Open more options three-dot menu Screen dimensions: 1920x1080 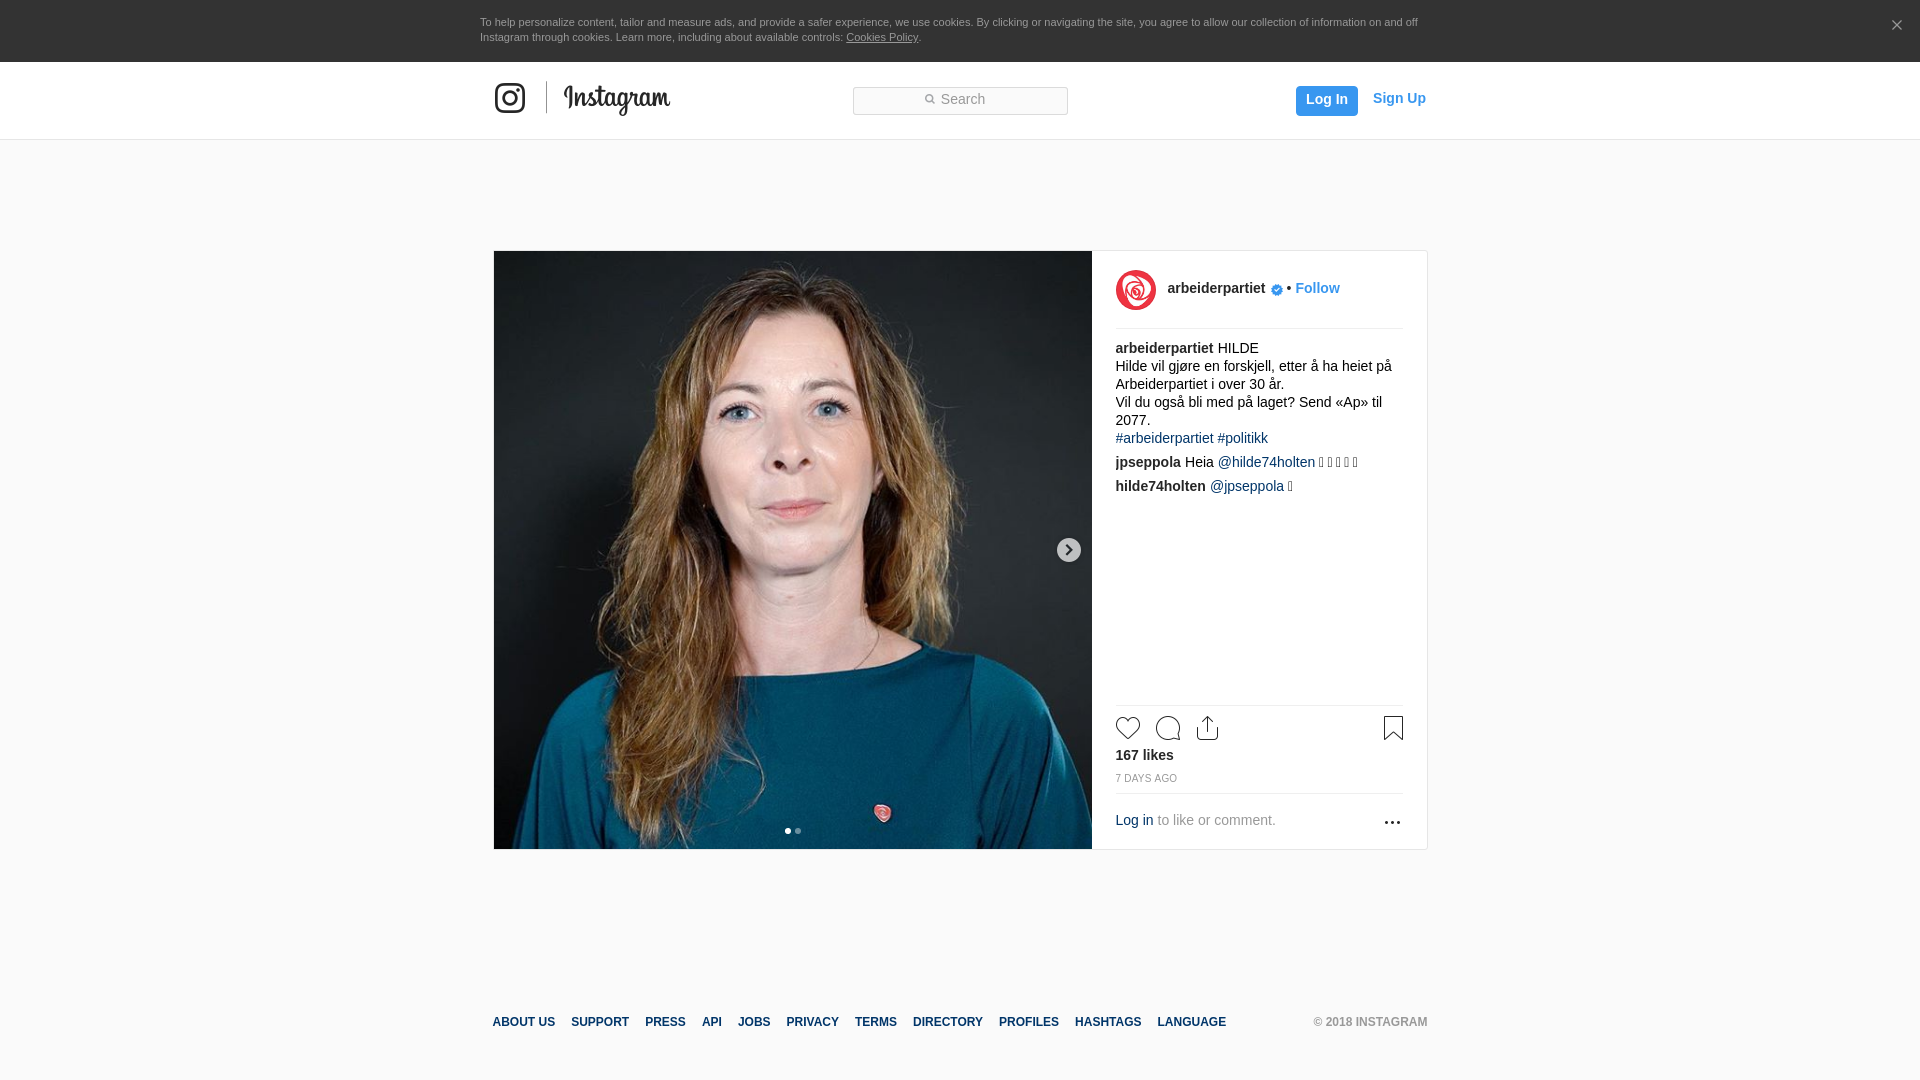pyautogui.click(x=1392, y=822)
